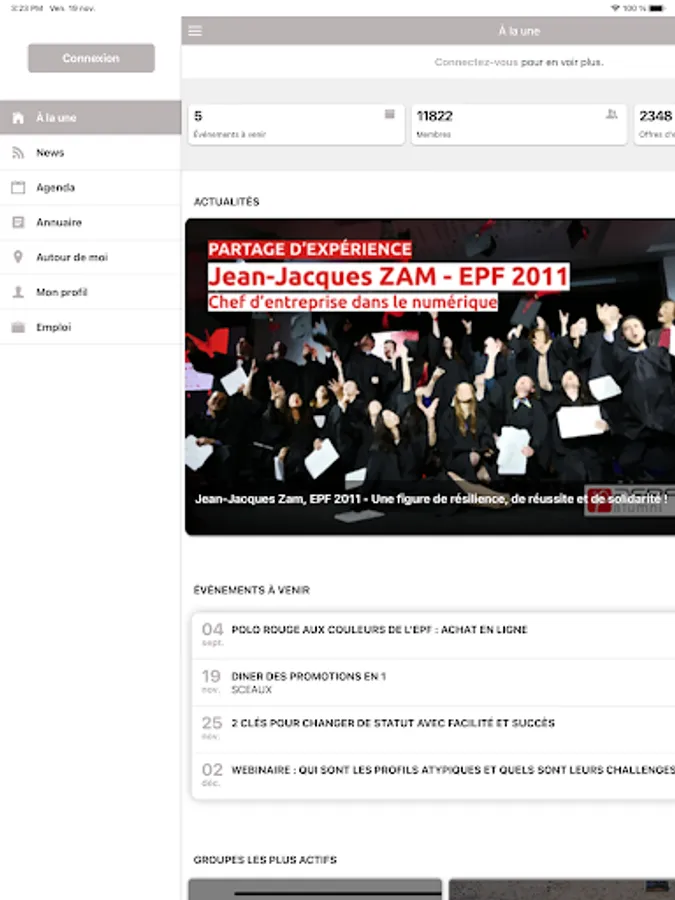Open the Webinaire profils atypiques event
The height and width of the screenshot is (900, 675).
click(433, 775)
